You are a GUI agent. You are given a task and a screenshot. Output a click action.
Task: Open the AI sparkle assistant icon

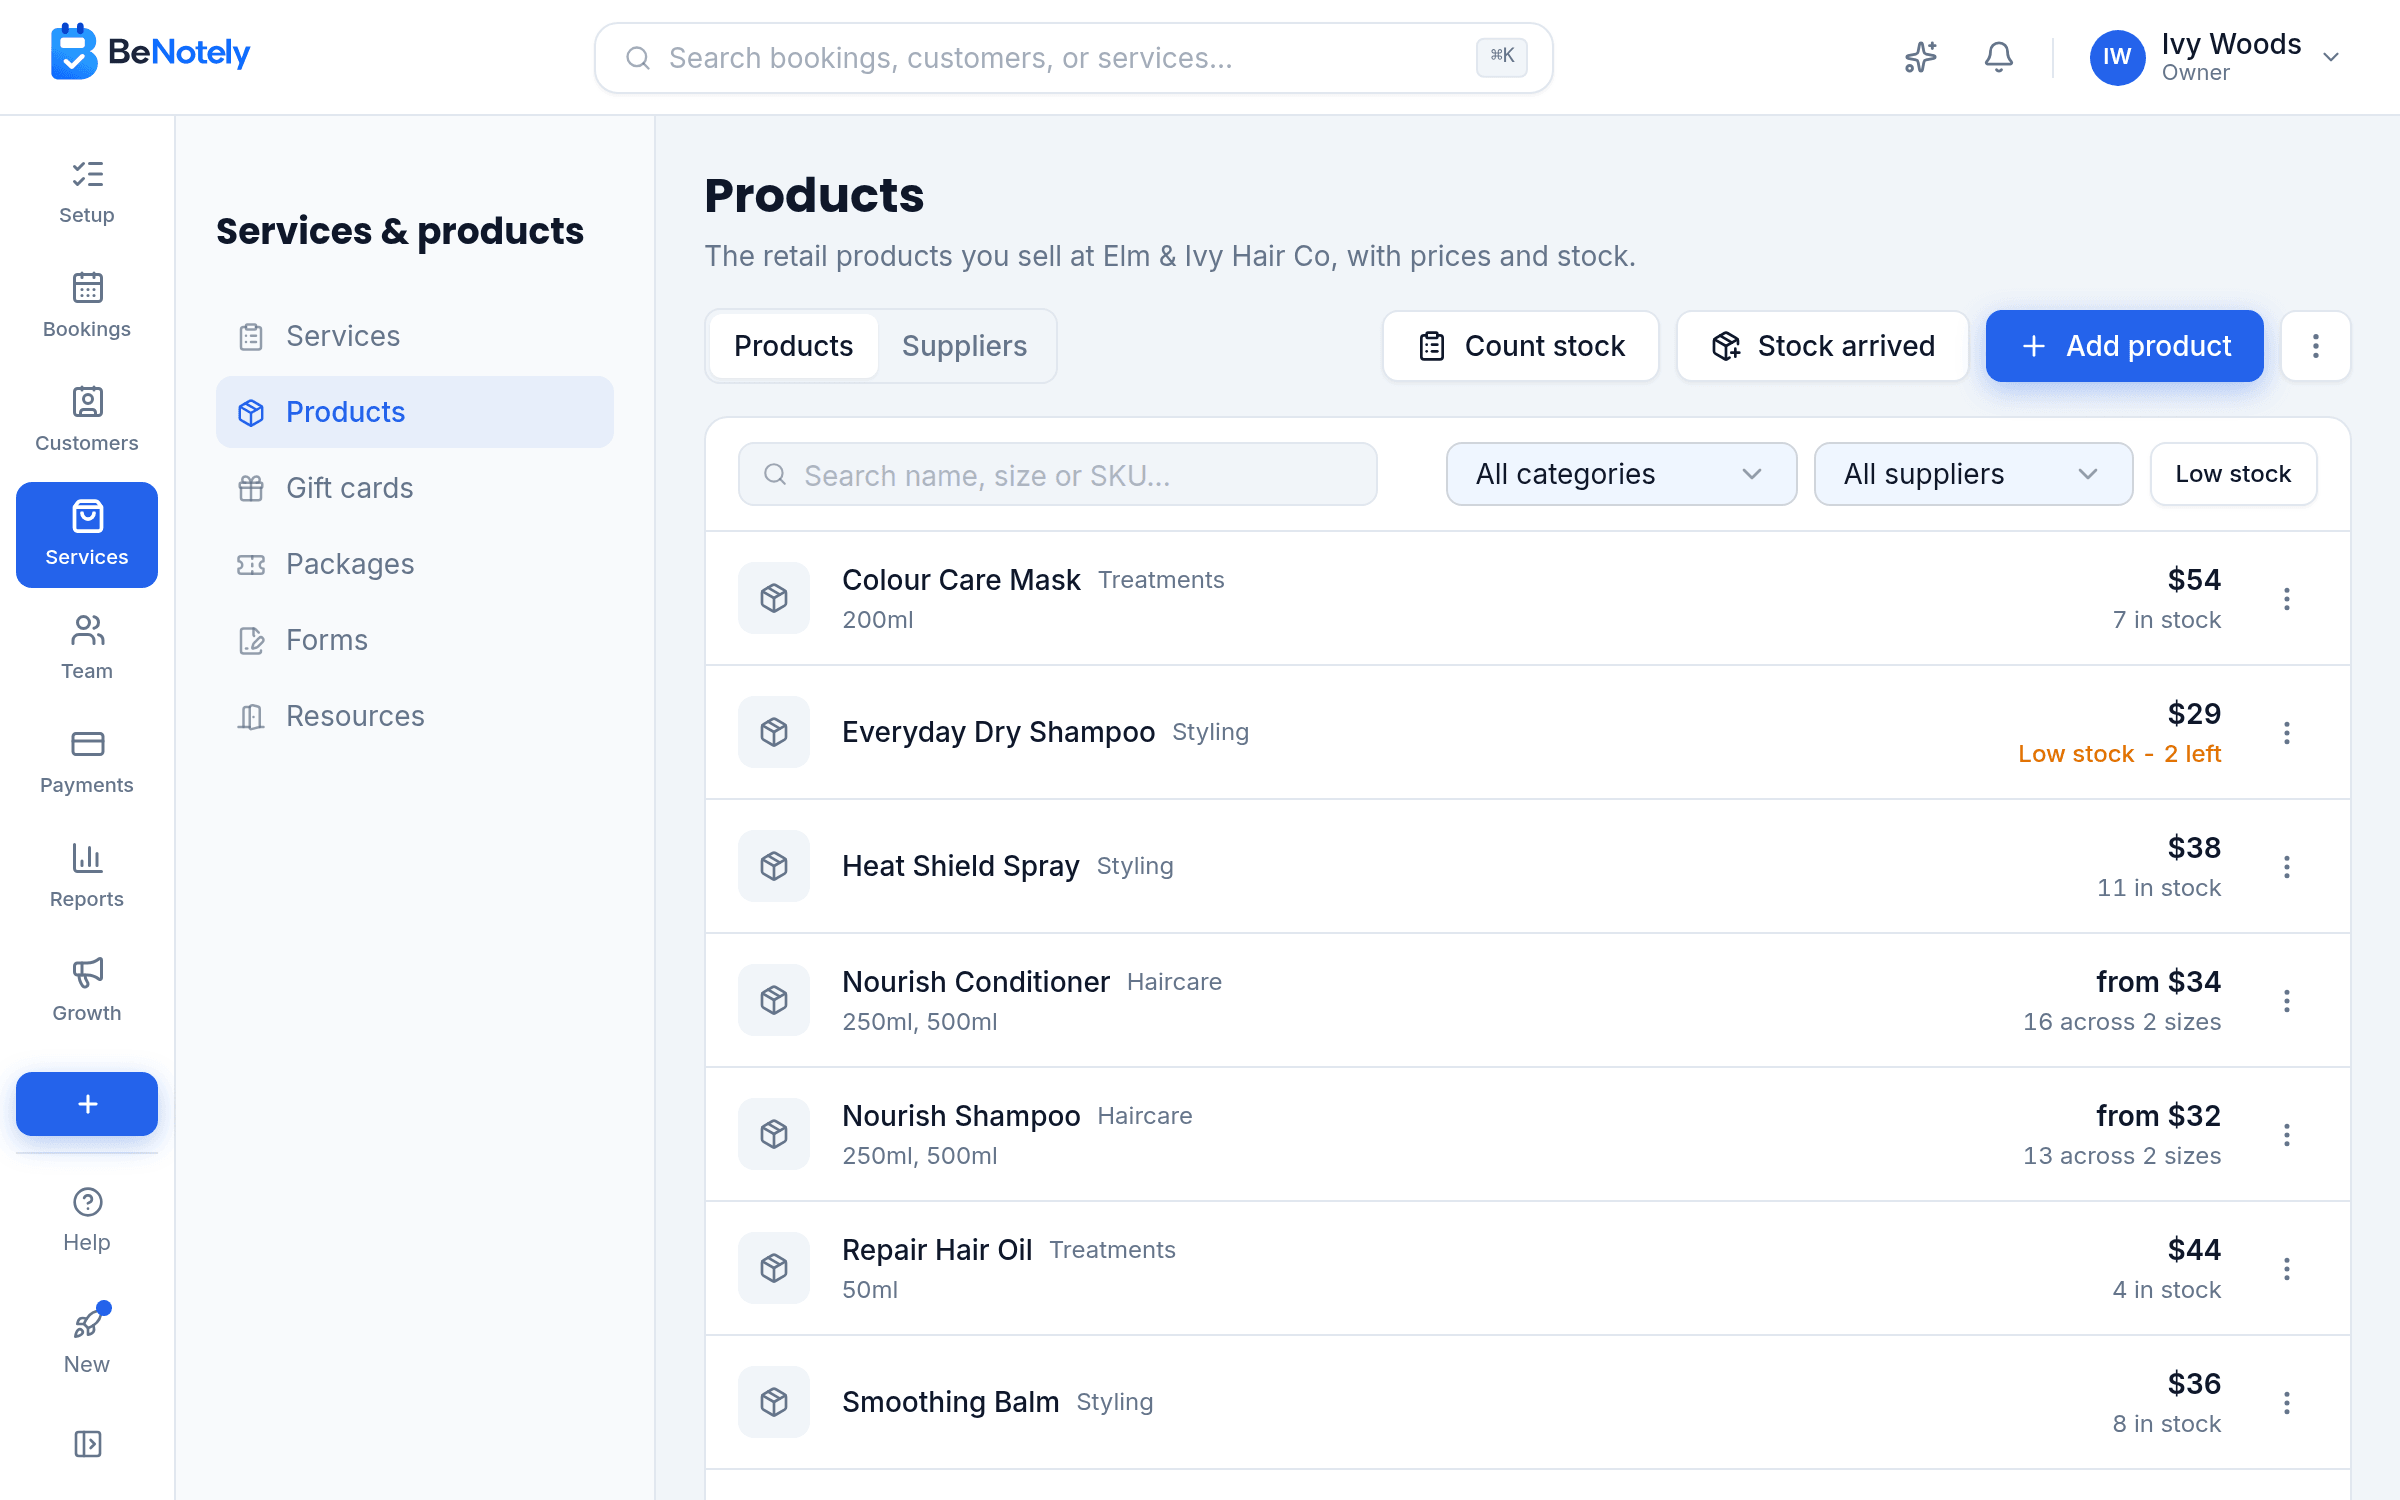pyautogui.click(x=1920, y=57)
